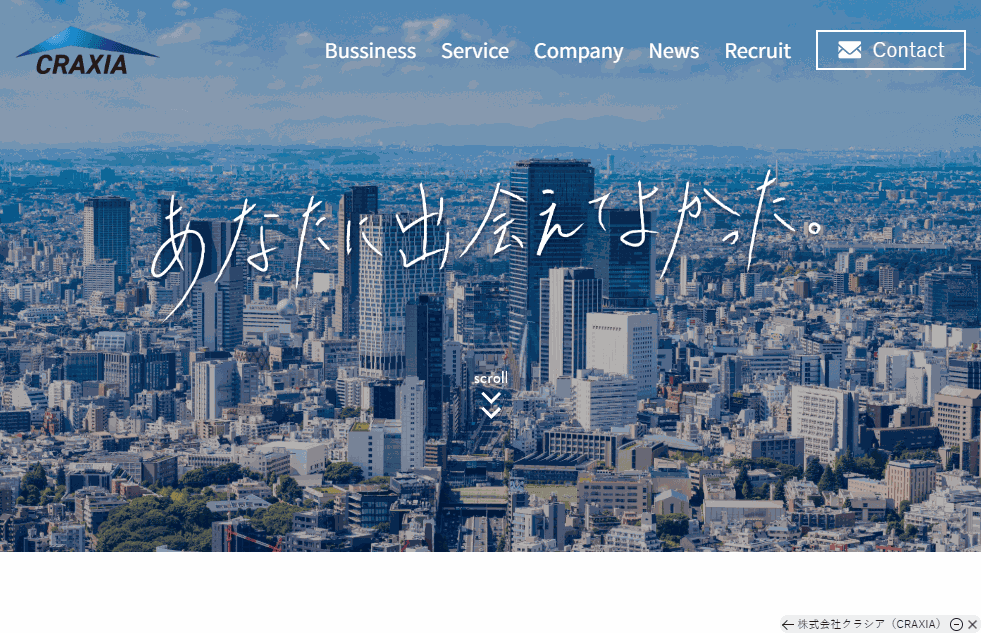Close the bottom bar with X
The image size is (981, 633).
coord(972,624)
